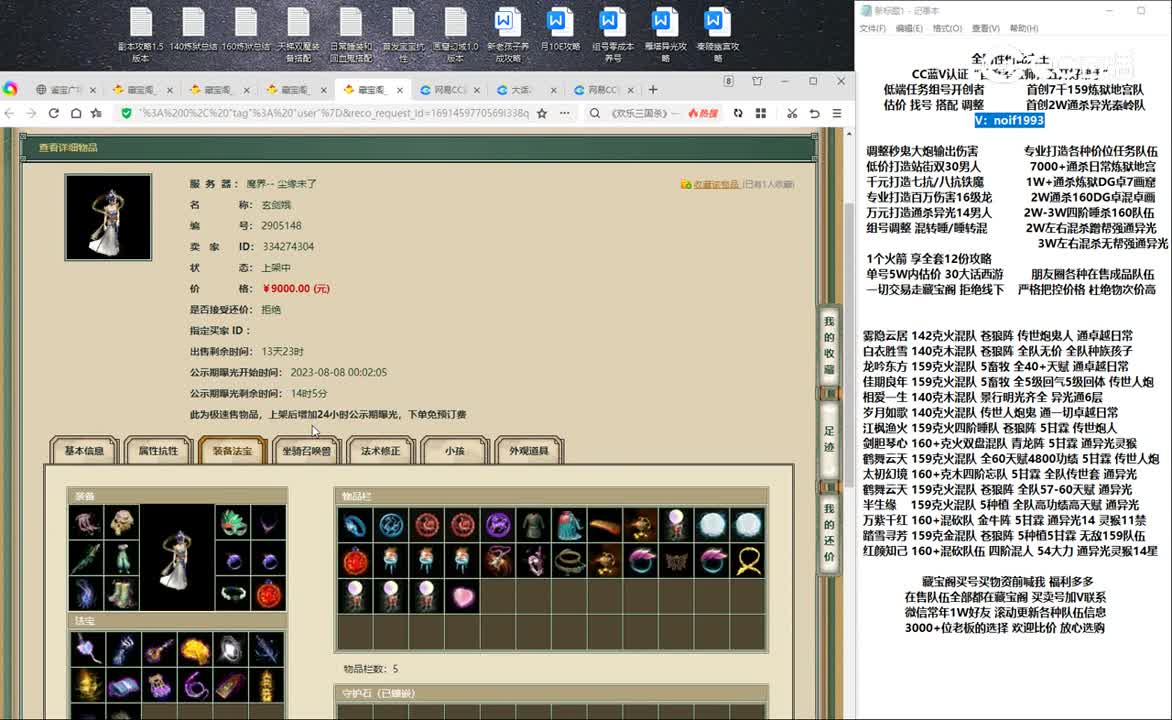
Task: Click the browser screenshot scissors icon
Action: coord(792,113)
